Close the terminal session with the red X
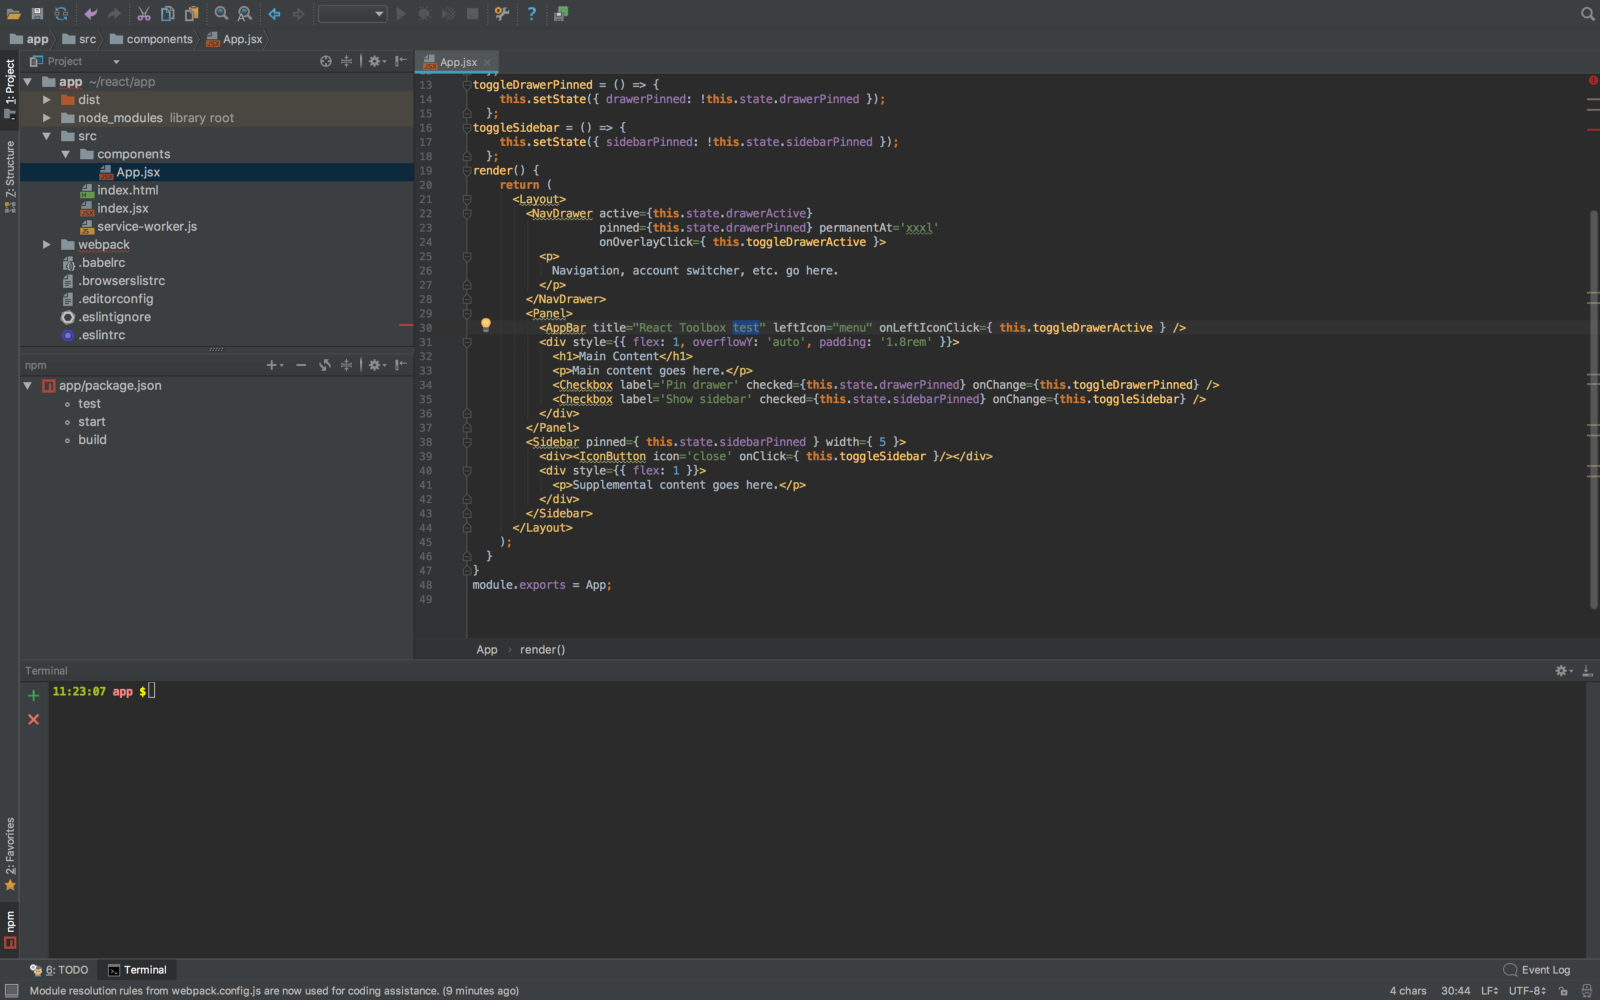This screenshot has height=1000, width=1600. tap(33, 720)
